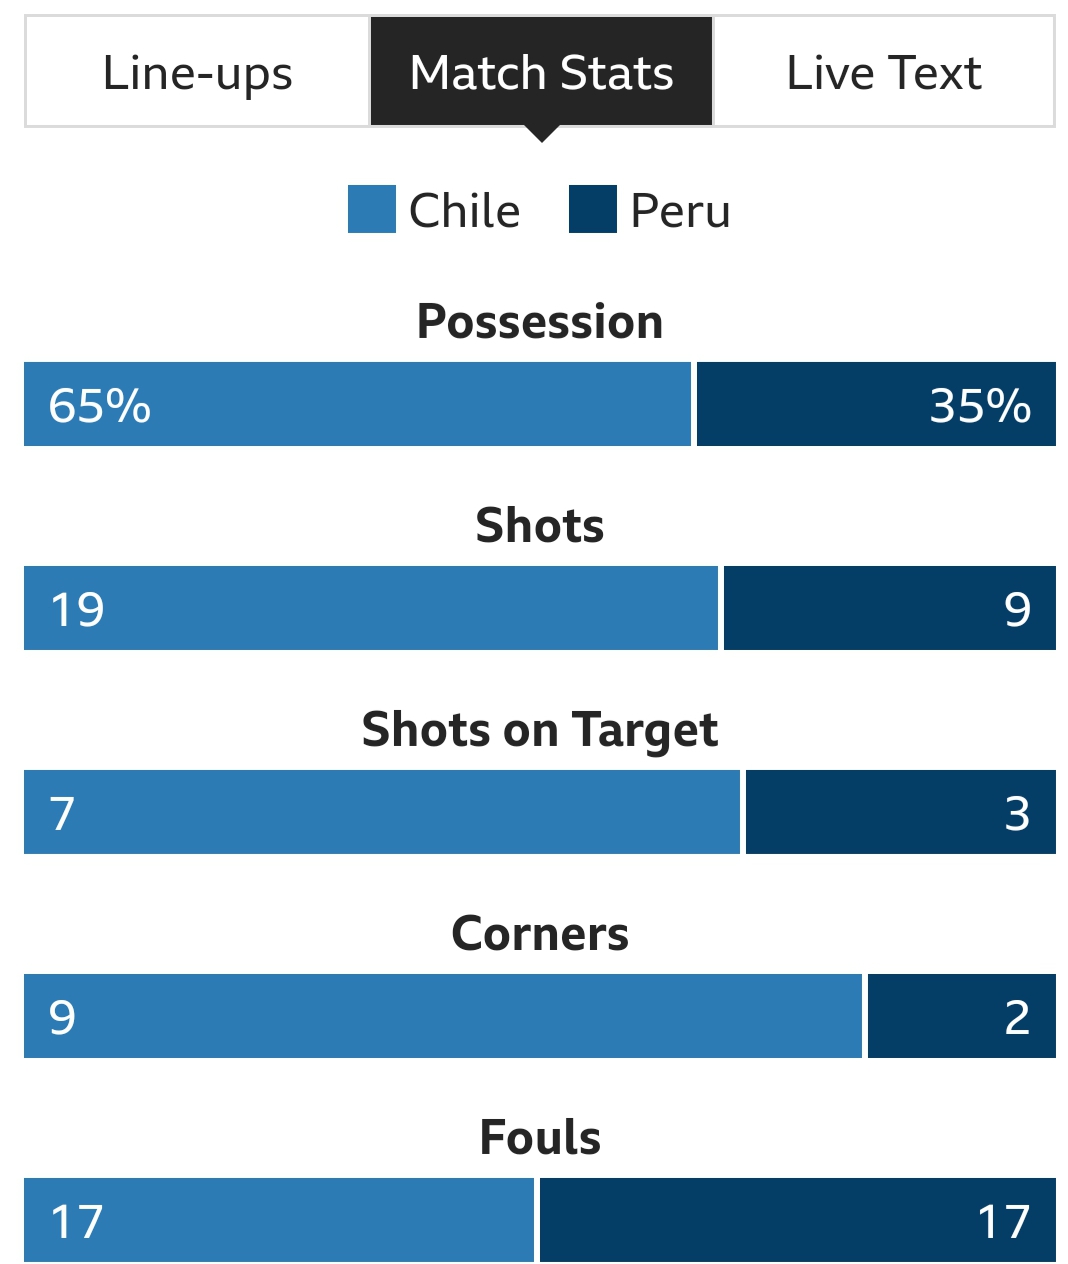Screen dimensions: 1068x1264
Task: Open the Live Text tab
Action: [884, 72]
